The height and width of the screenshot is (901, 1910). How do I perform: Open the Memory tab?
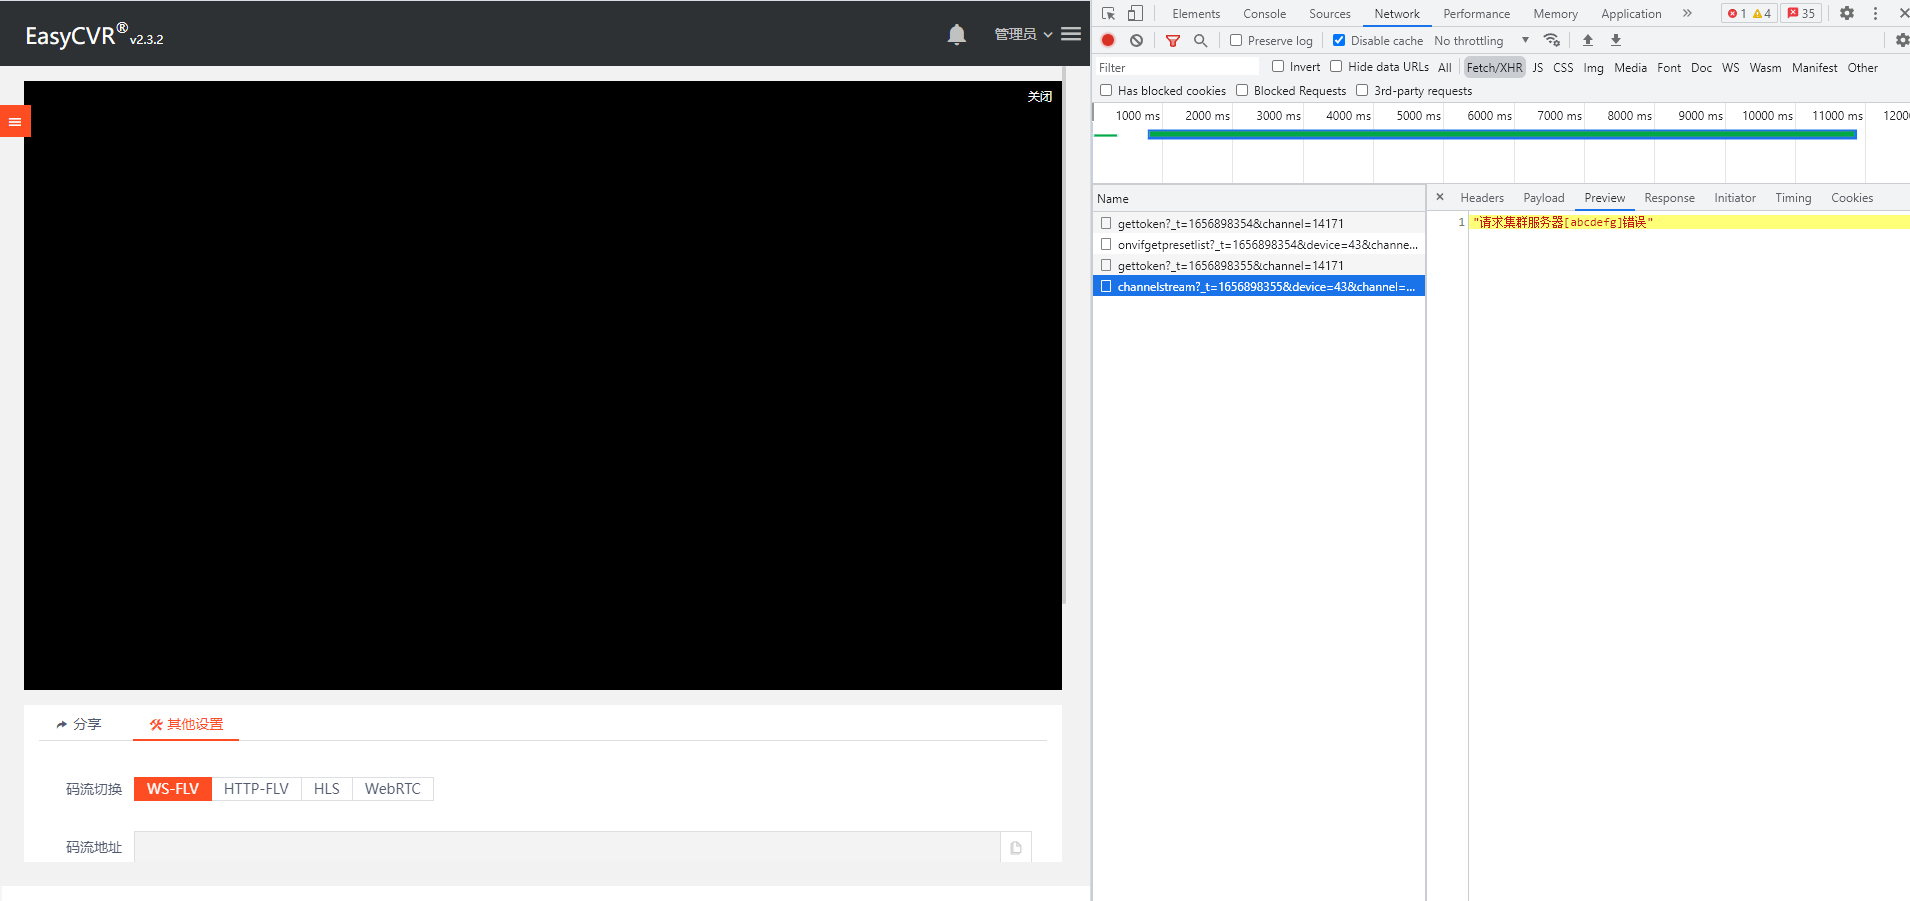1556,13
